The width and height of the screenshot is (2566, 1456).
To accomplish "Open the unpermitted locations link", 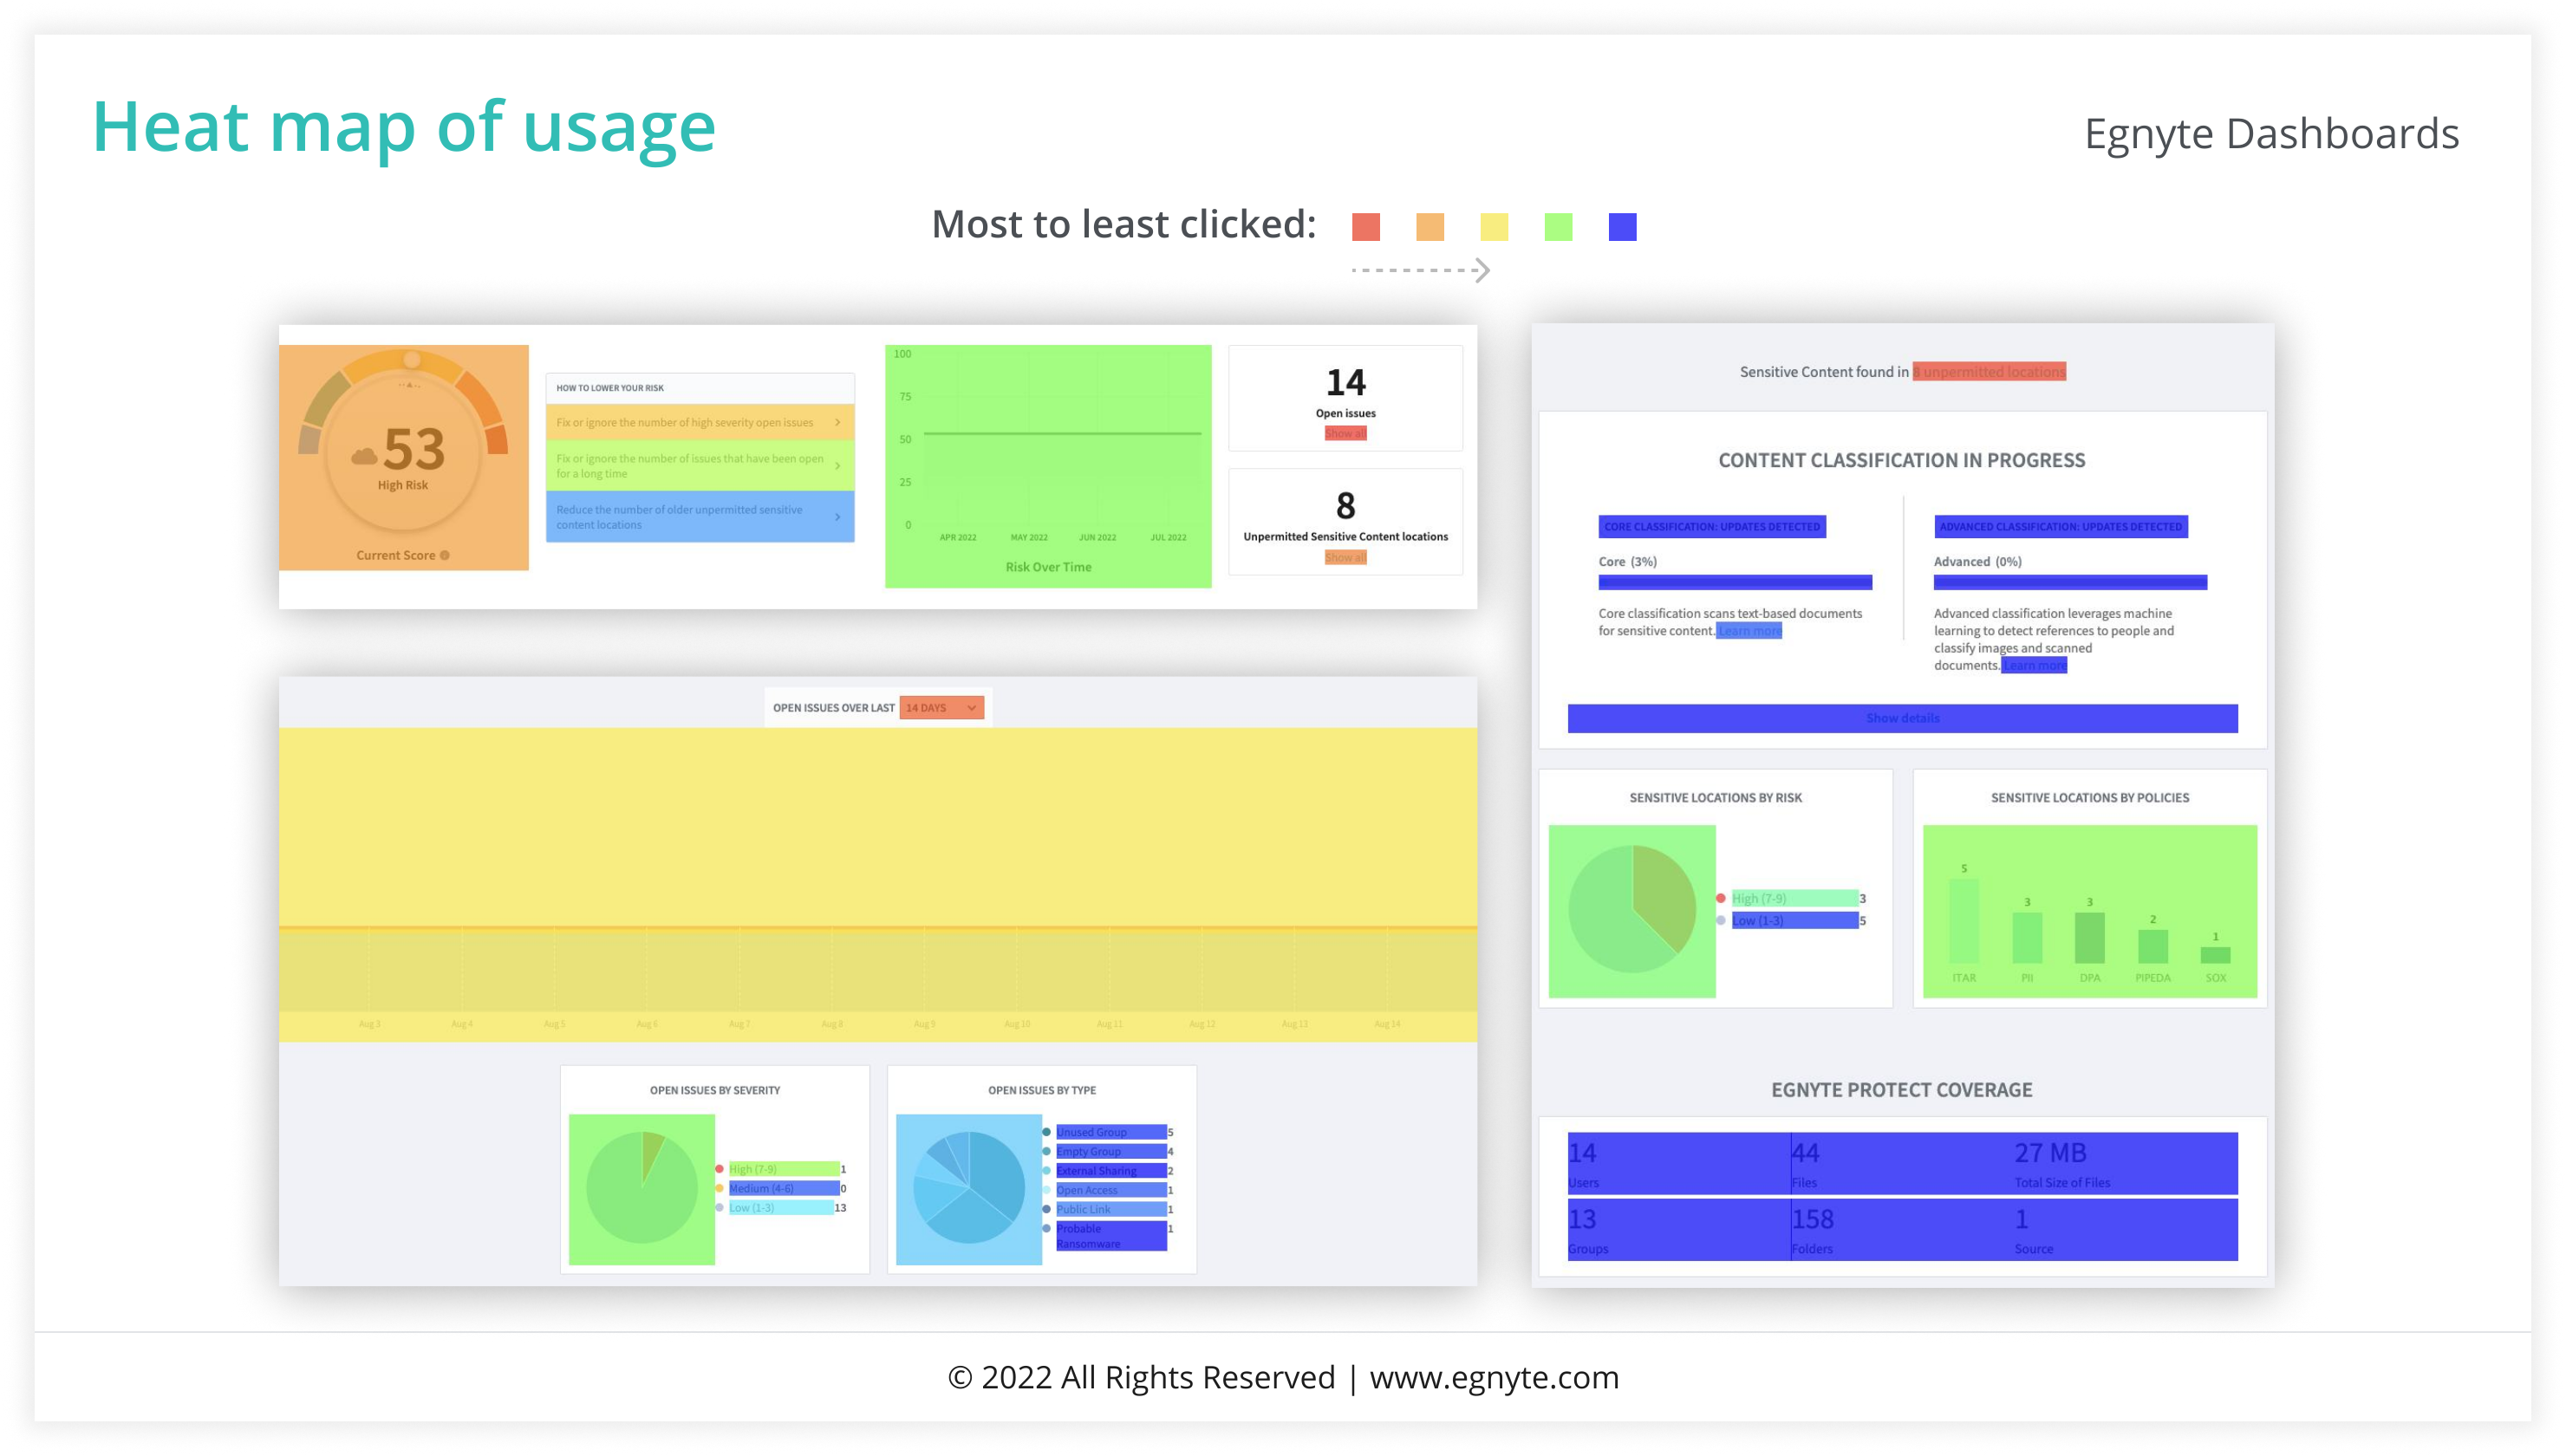I will coord(1989,372).
